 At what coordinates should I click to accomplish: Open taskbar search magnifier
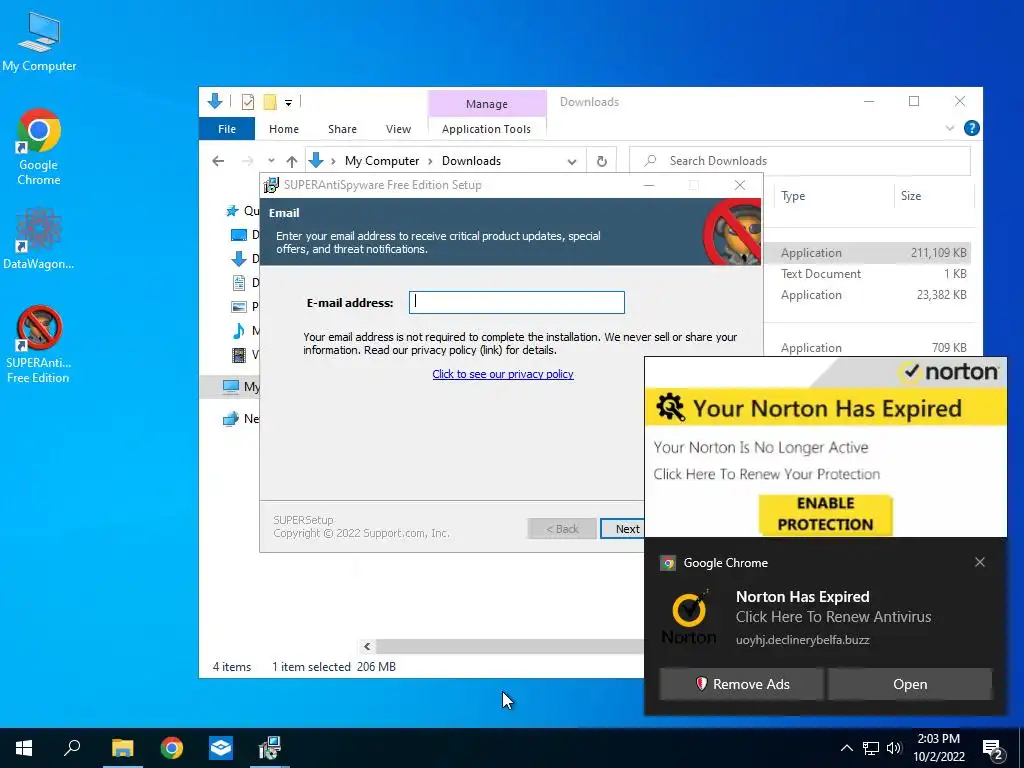(x=72, y=748)
